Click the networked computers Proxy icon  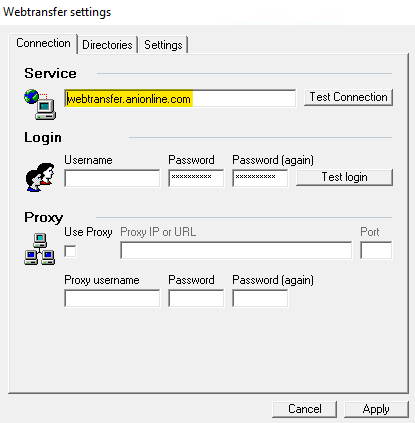pos(40,249)
